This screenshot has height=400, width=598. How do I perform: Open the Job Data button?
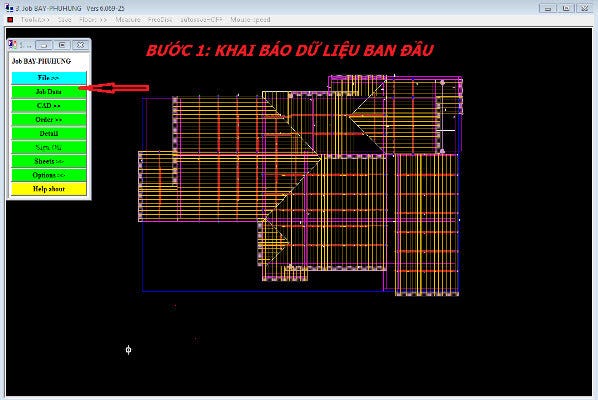click(49, 92)
